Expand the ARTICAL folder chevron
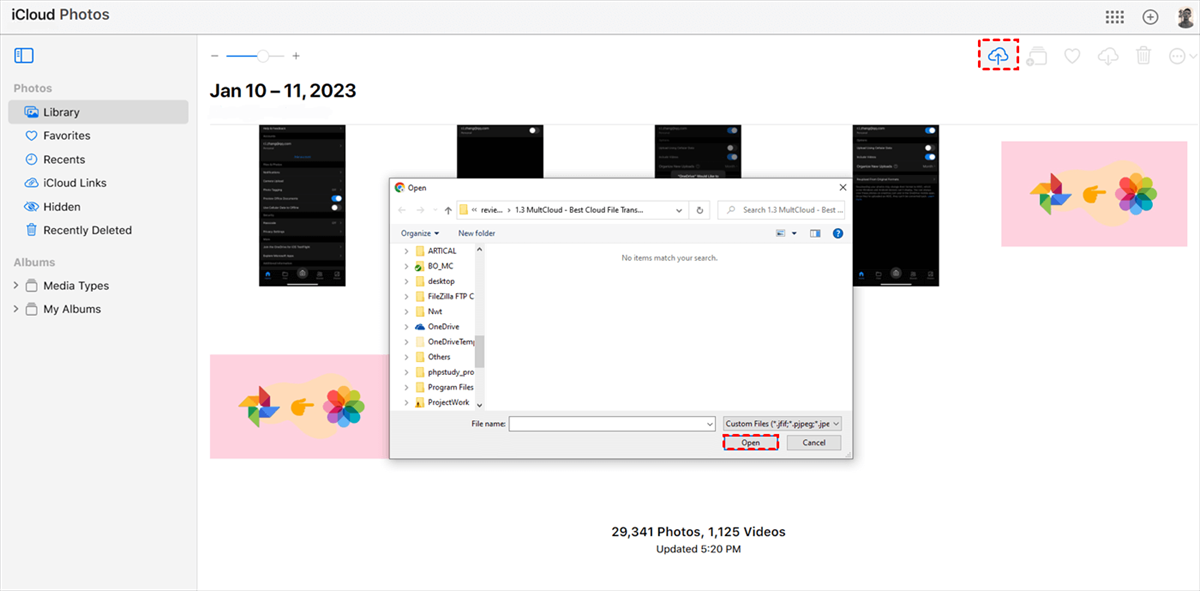Screen dimensions: 1200x591 (406, 251)
